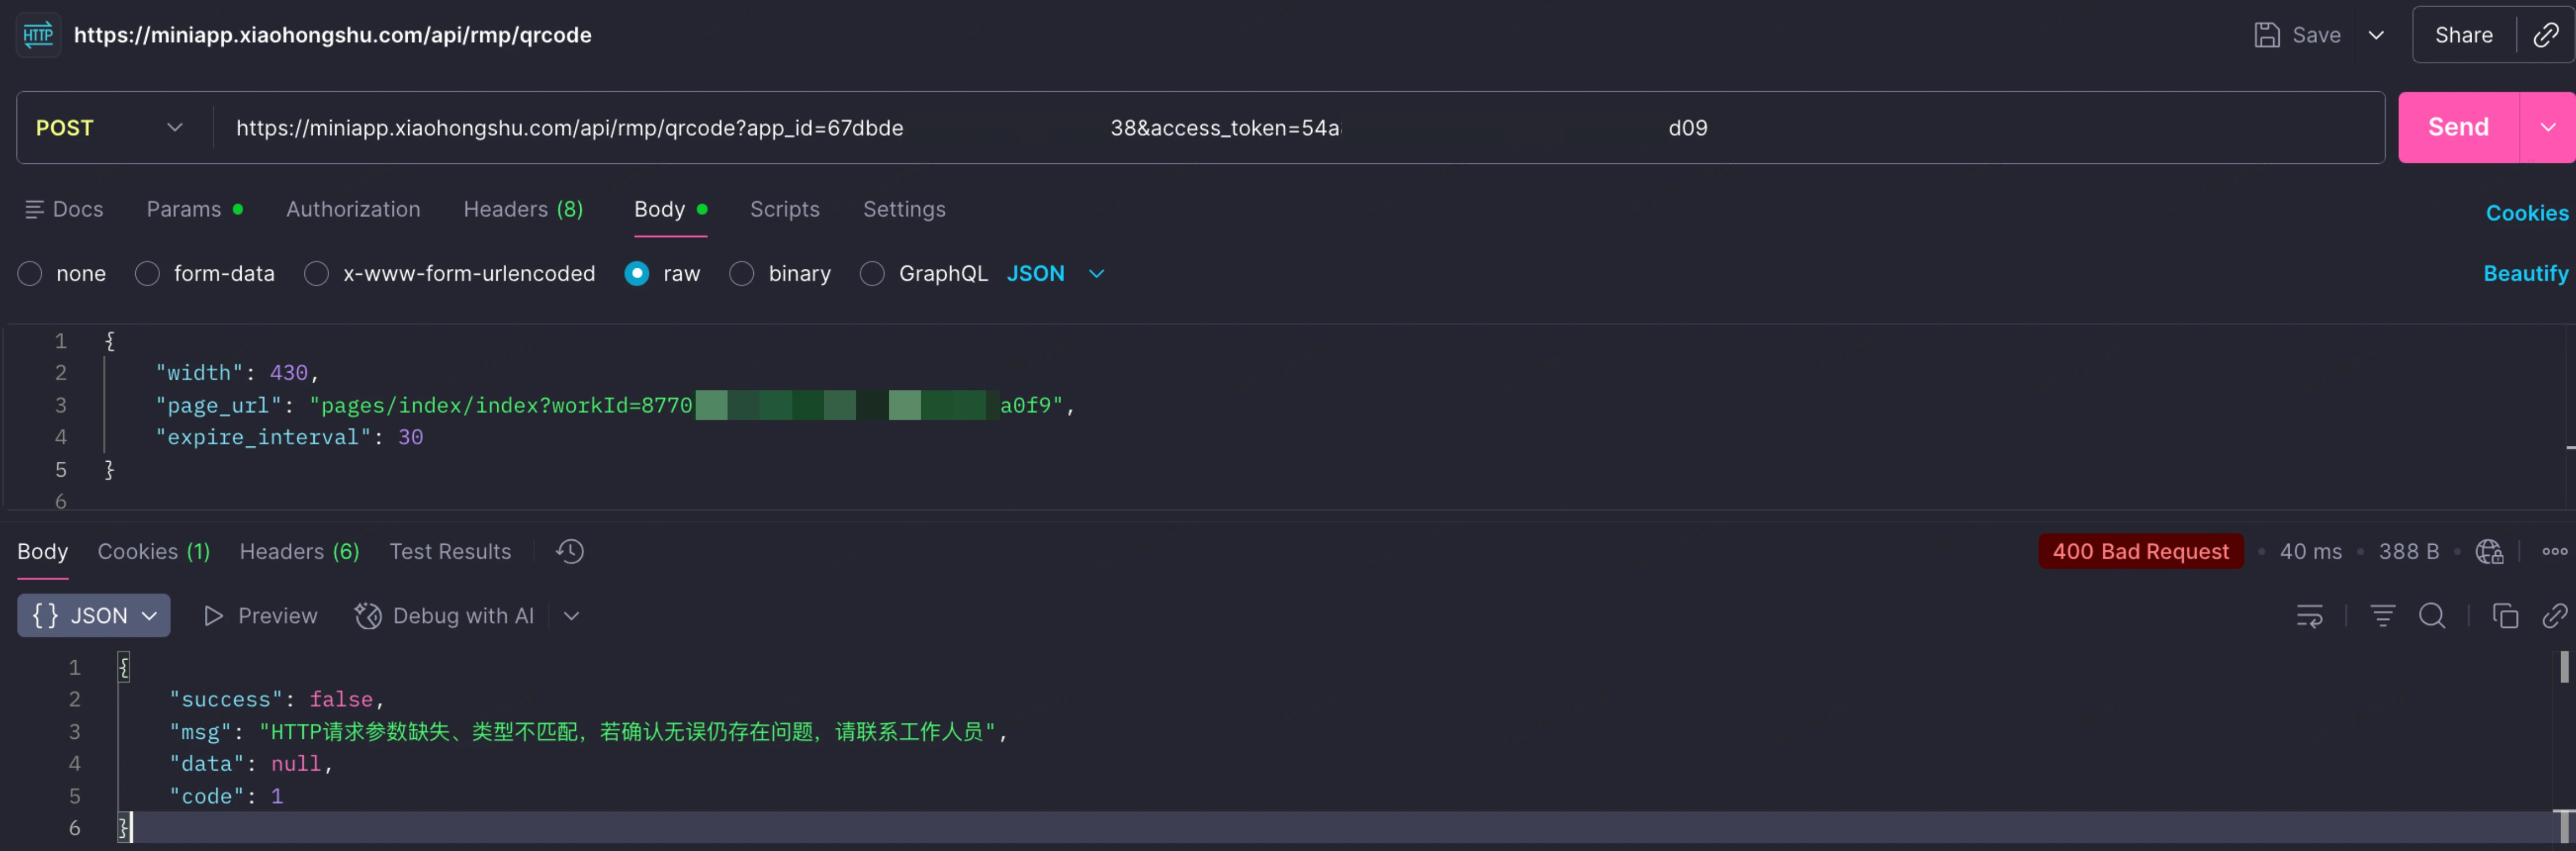Copy the request link via chain icon
2576x851 pixels.
click(x=2545, y=35)
